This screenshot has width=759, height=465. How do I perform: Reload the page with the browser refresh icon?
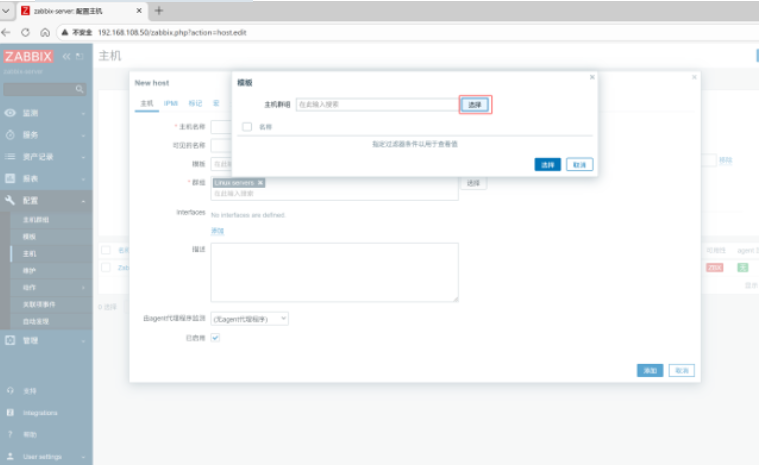[25, 32]
